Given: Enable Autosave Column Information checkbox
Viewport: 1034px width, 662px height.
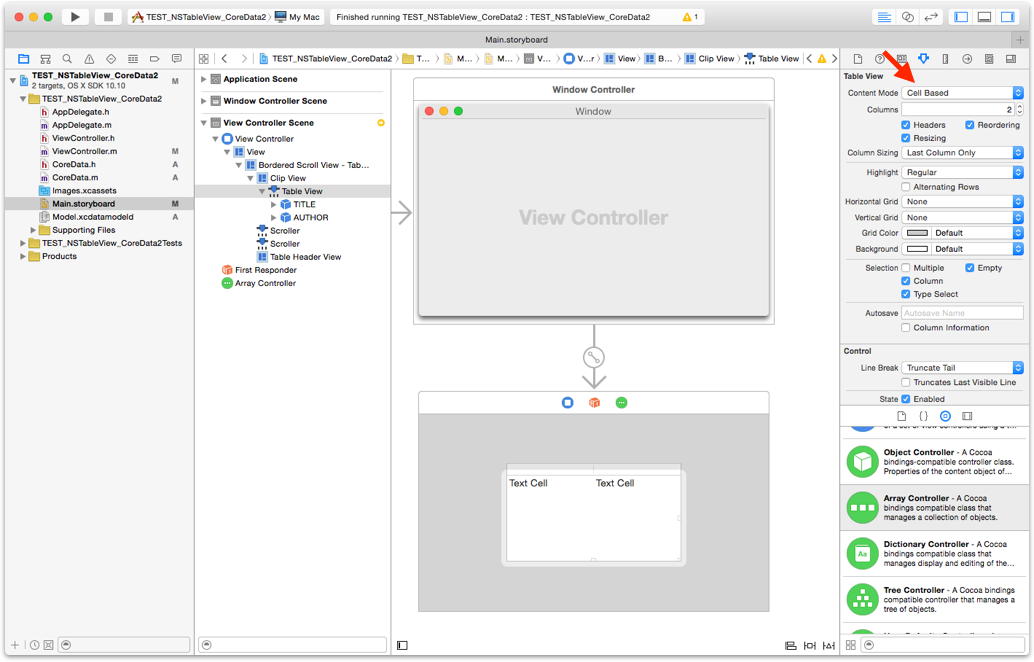Looking at the screenshot, I should pos(905,328).
